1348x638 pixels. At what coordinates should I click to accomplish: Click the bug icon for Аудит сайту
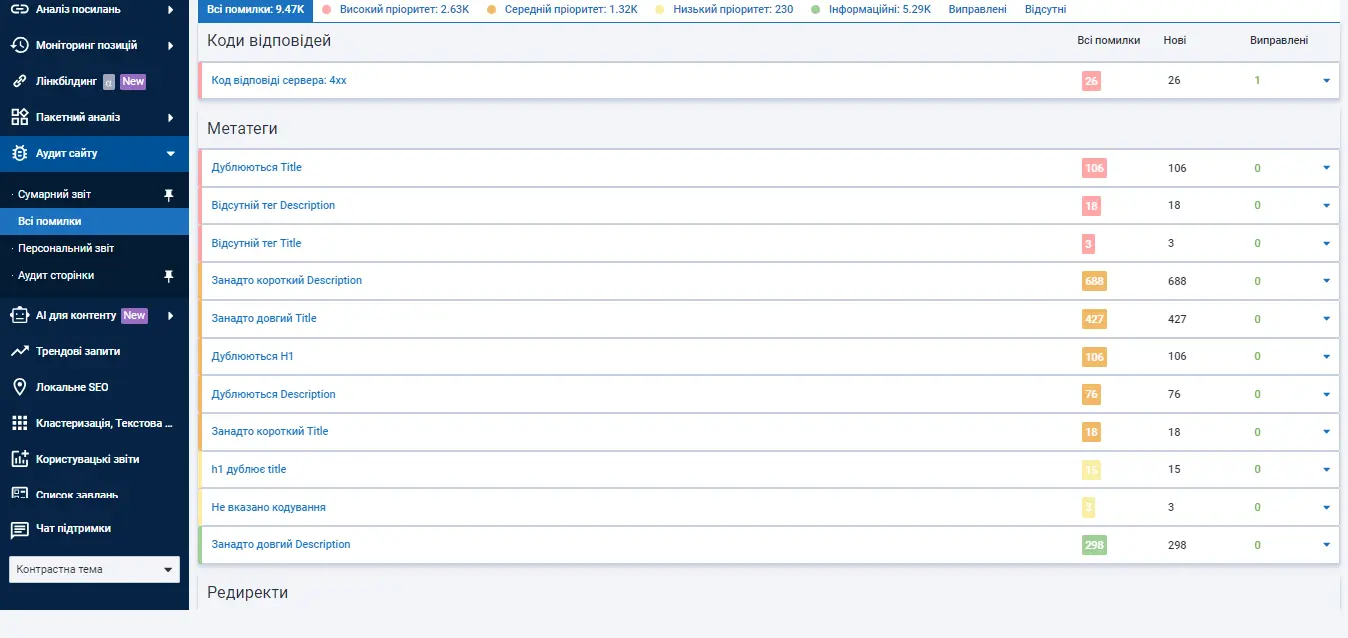[19, 153]
